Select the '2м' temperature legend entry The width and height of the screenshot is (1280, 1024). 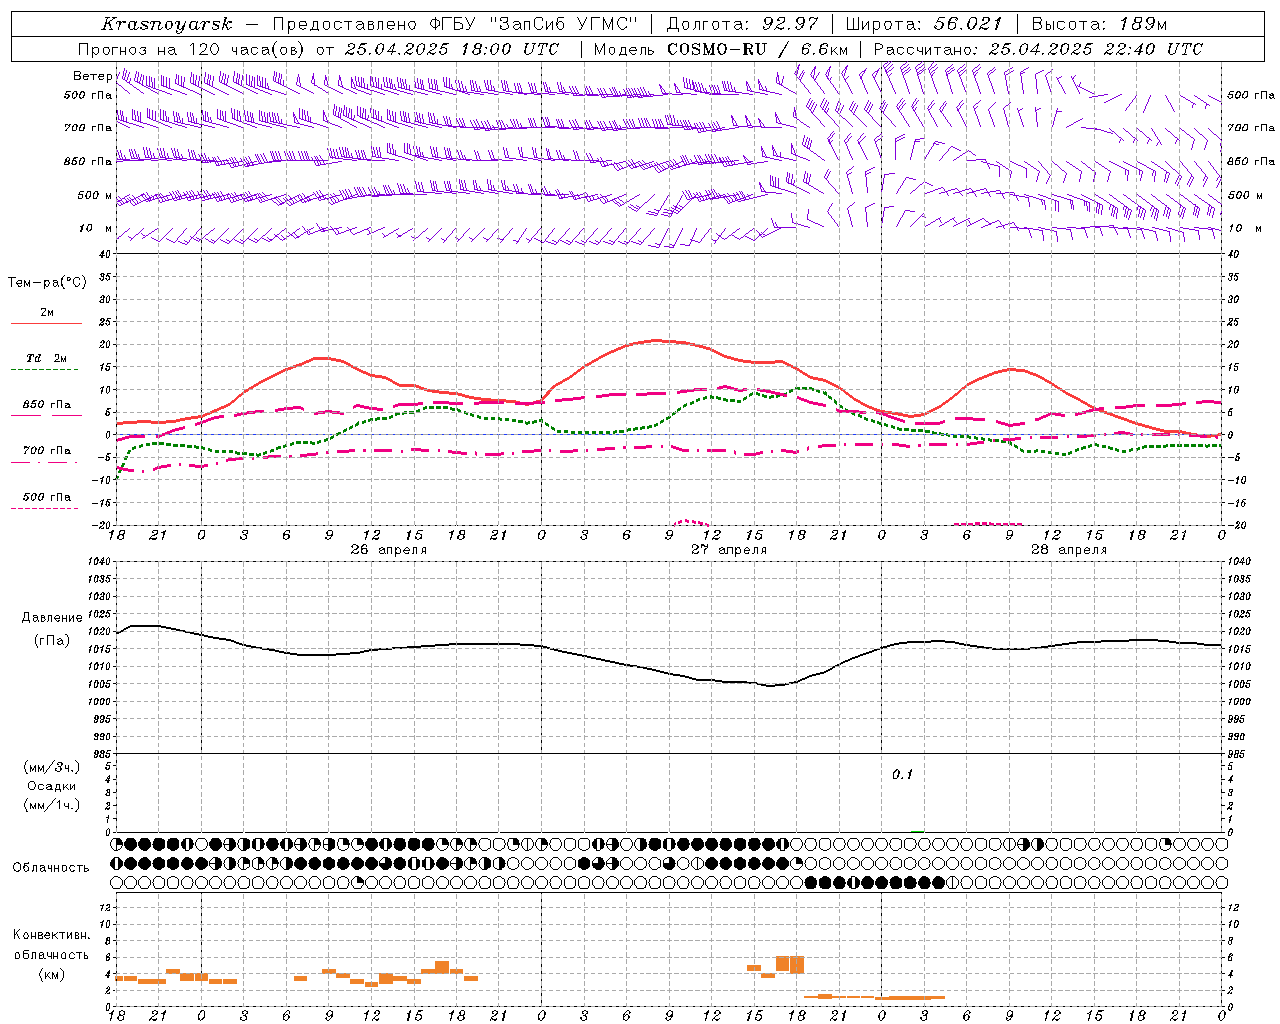[x=47, y=312]
